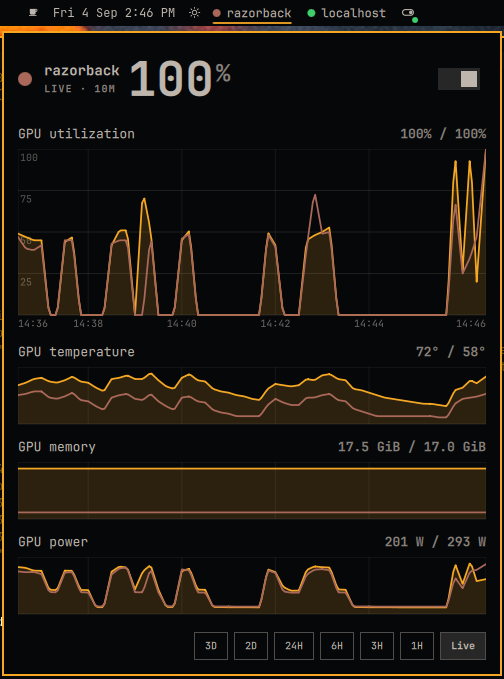504x679 pixels.
Task: Switch to the 1H time range
Action: click(x=417, y=646)
